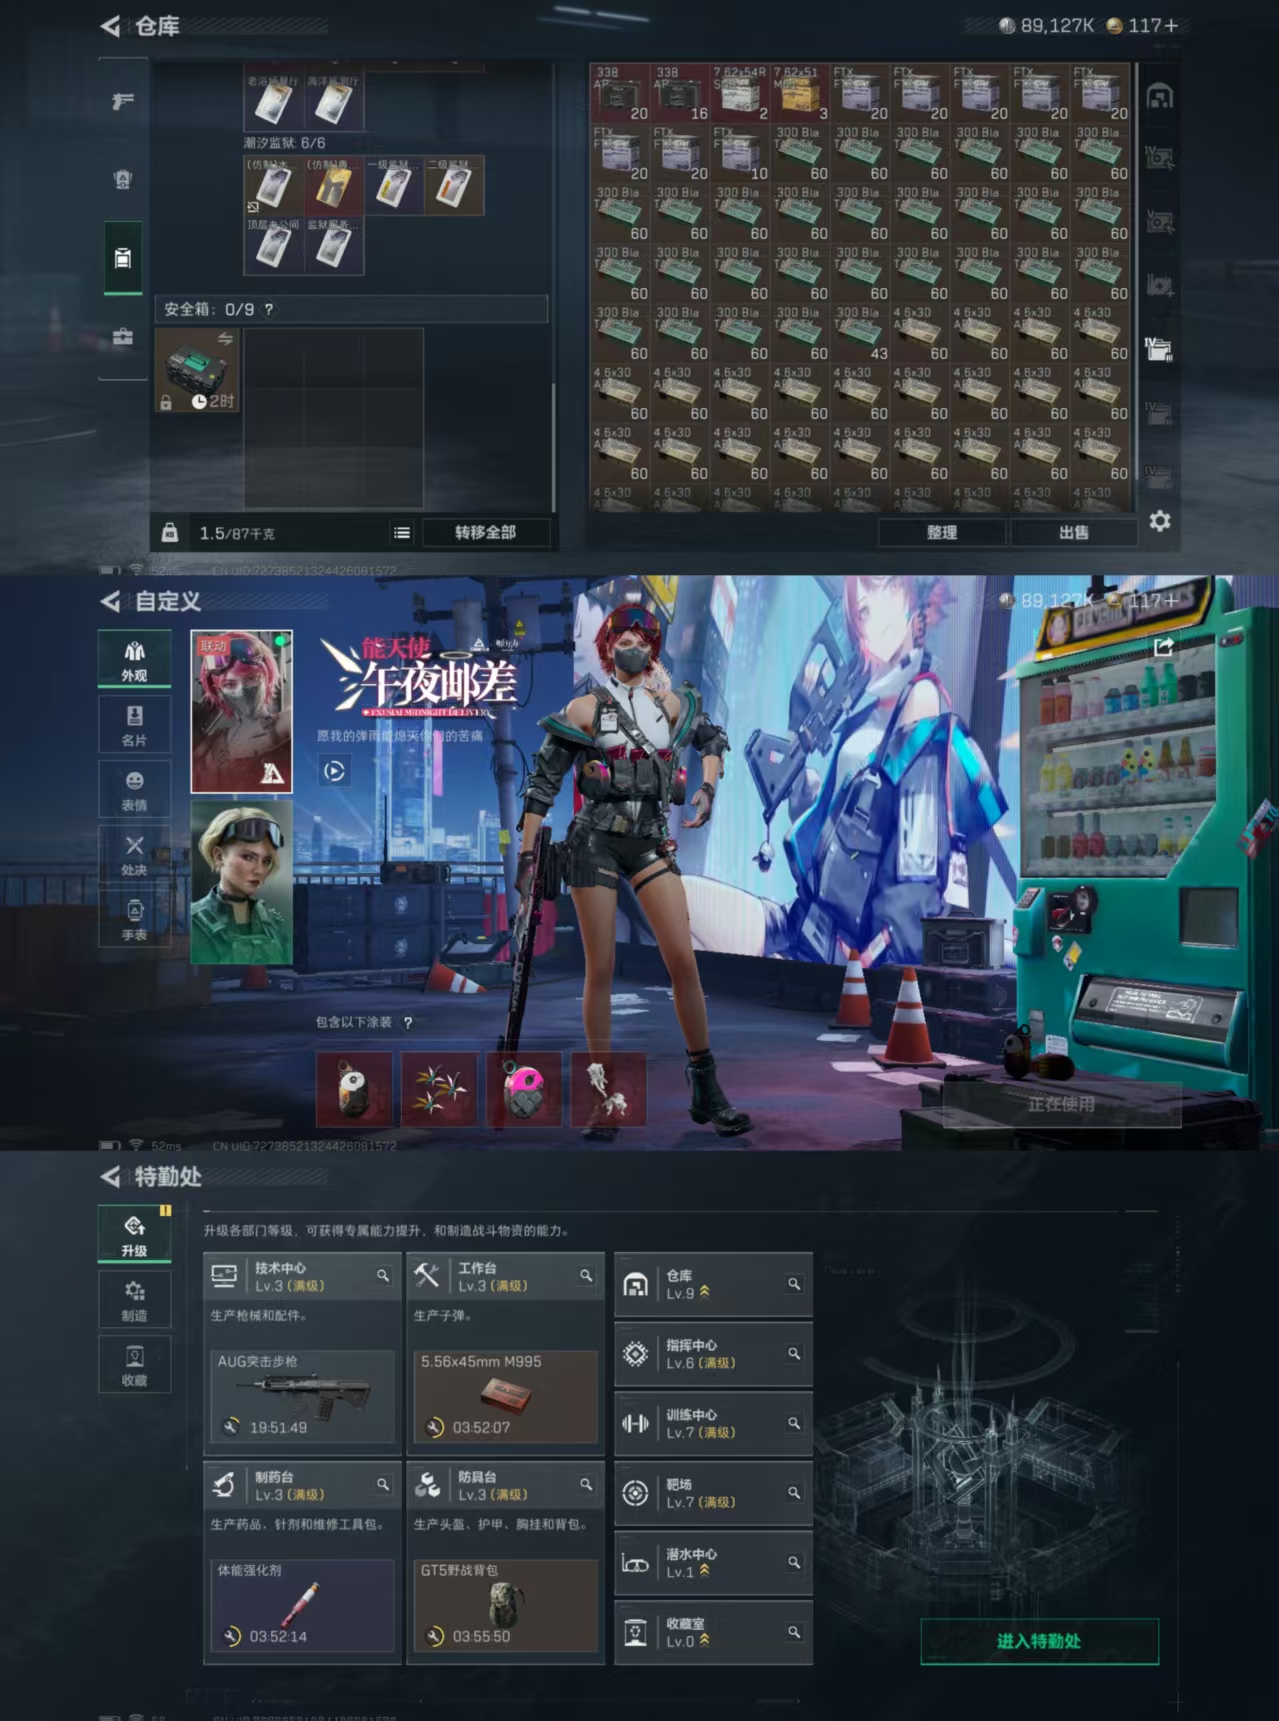This screenshot has height=1721, width=1279.
Task: Click the question mark beside 安全箱 0/9
Action: [x=269, y=310]
